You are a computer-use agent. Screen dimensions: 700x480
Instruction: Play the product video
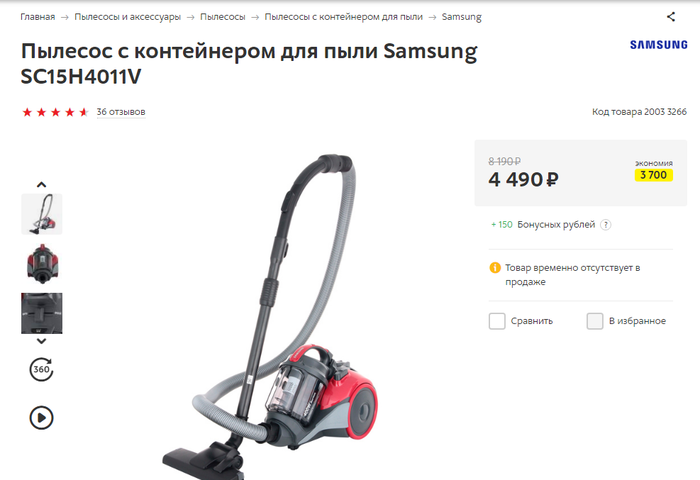coord(42,418)
